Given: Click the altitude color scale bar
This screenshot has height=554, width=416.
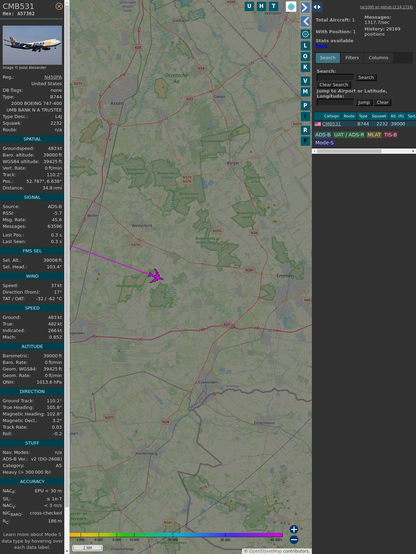Looking at the screenshot, I should pos(176,535).
